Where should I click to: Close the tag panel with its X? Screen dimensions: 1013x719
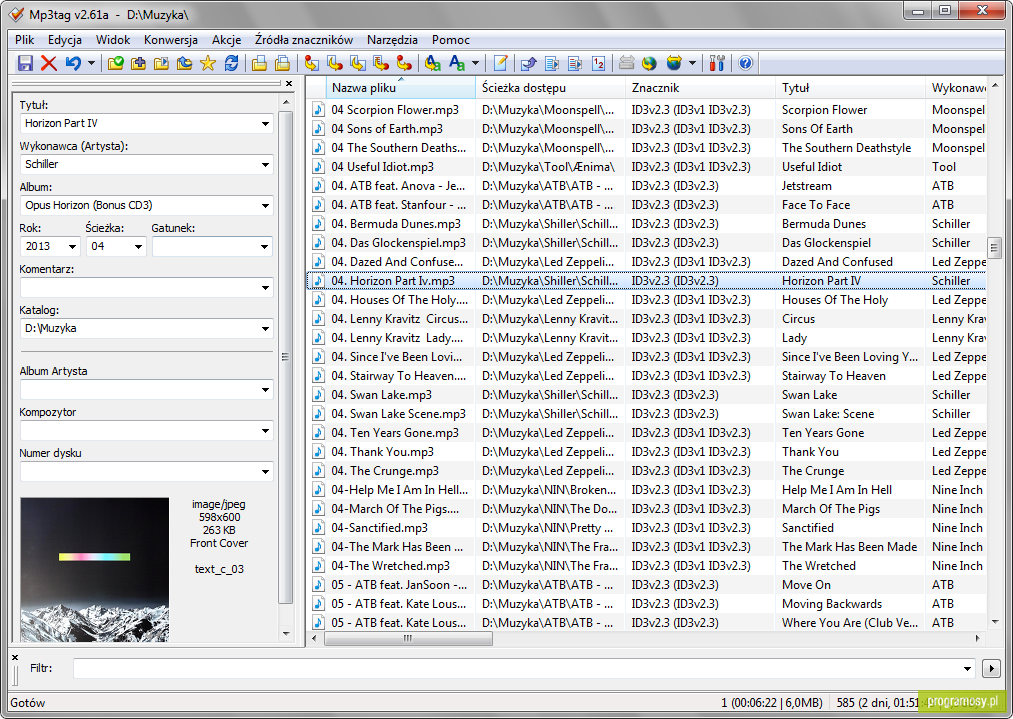[289, 83]
